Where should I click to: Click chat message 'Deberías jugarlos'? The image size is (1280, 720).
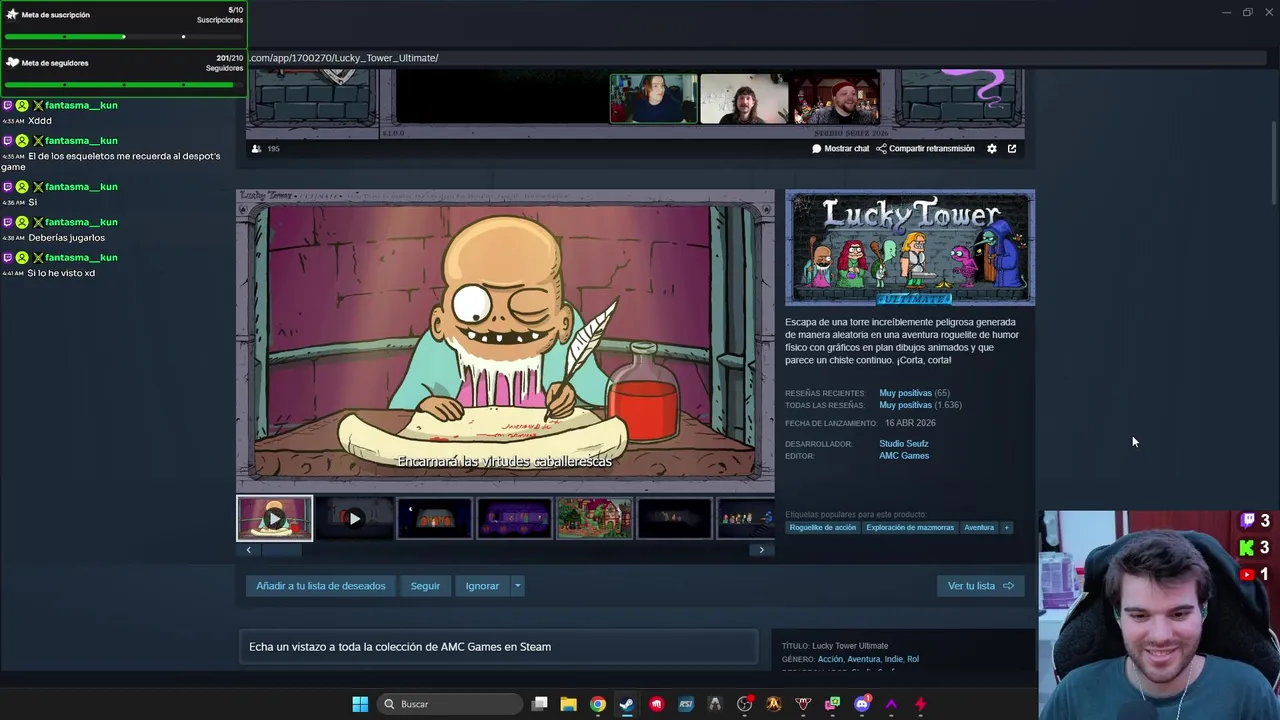(x=66, y=238)
